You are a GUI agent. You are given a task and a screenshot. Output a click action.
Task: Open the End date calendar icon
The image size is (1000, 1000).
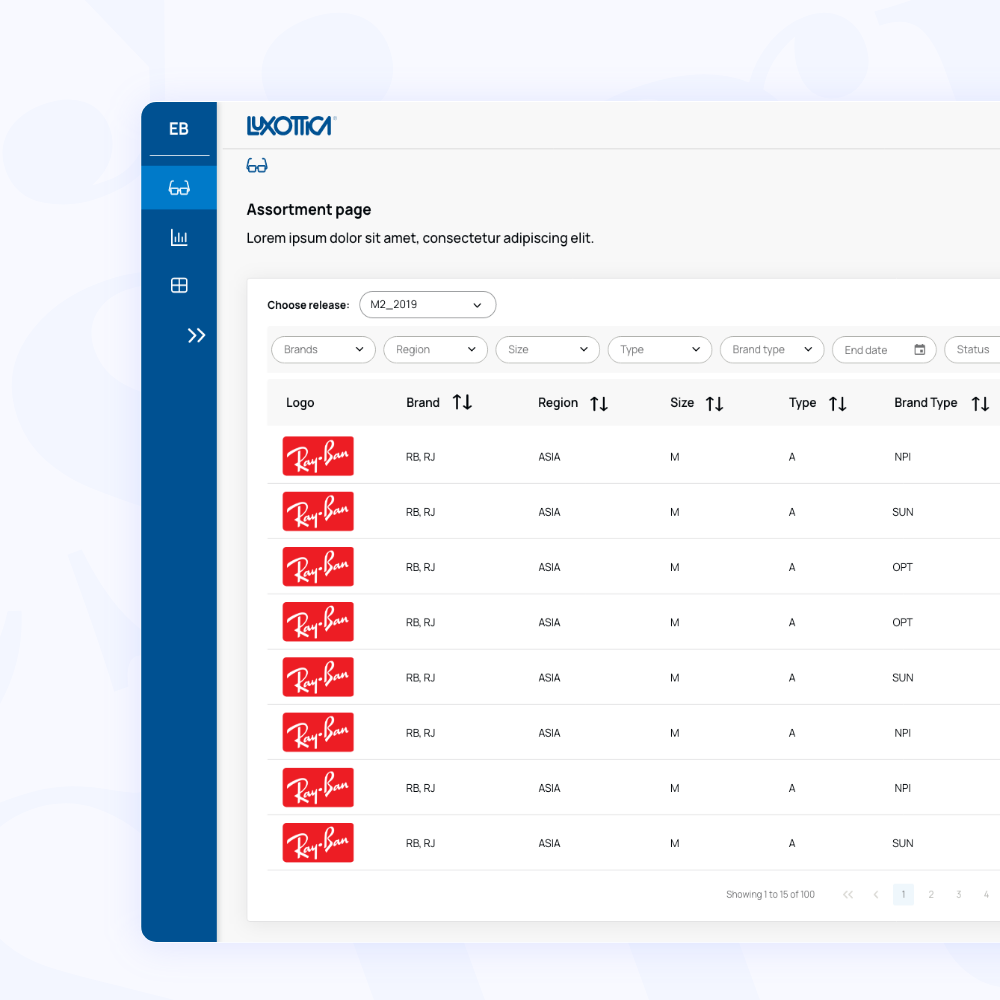[920, 349]
